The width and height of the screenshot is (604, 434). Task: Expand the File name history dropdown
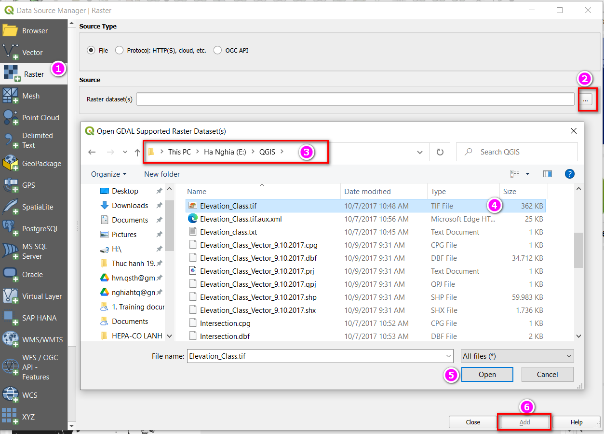tap(448, 356)
